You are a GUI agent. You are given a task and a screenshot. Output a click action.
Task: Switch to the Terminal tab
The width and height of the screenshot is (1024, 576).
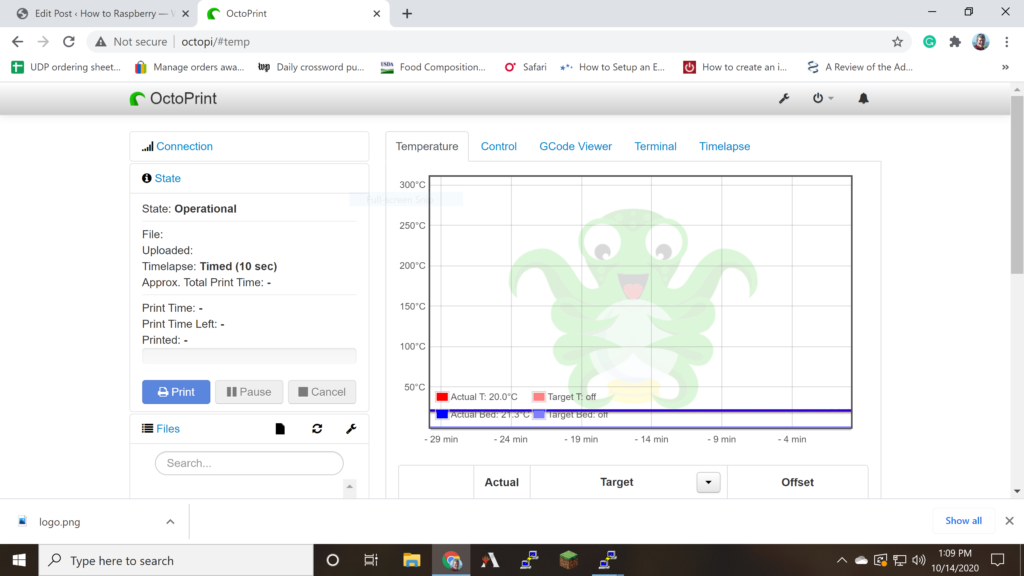[655, 146]
